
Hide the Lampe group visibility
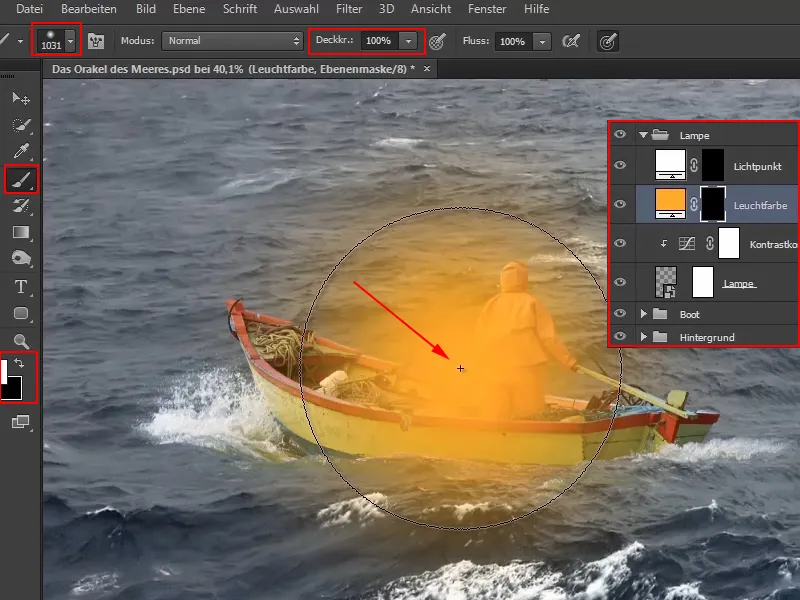(620, 134)
